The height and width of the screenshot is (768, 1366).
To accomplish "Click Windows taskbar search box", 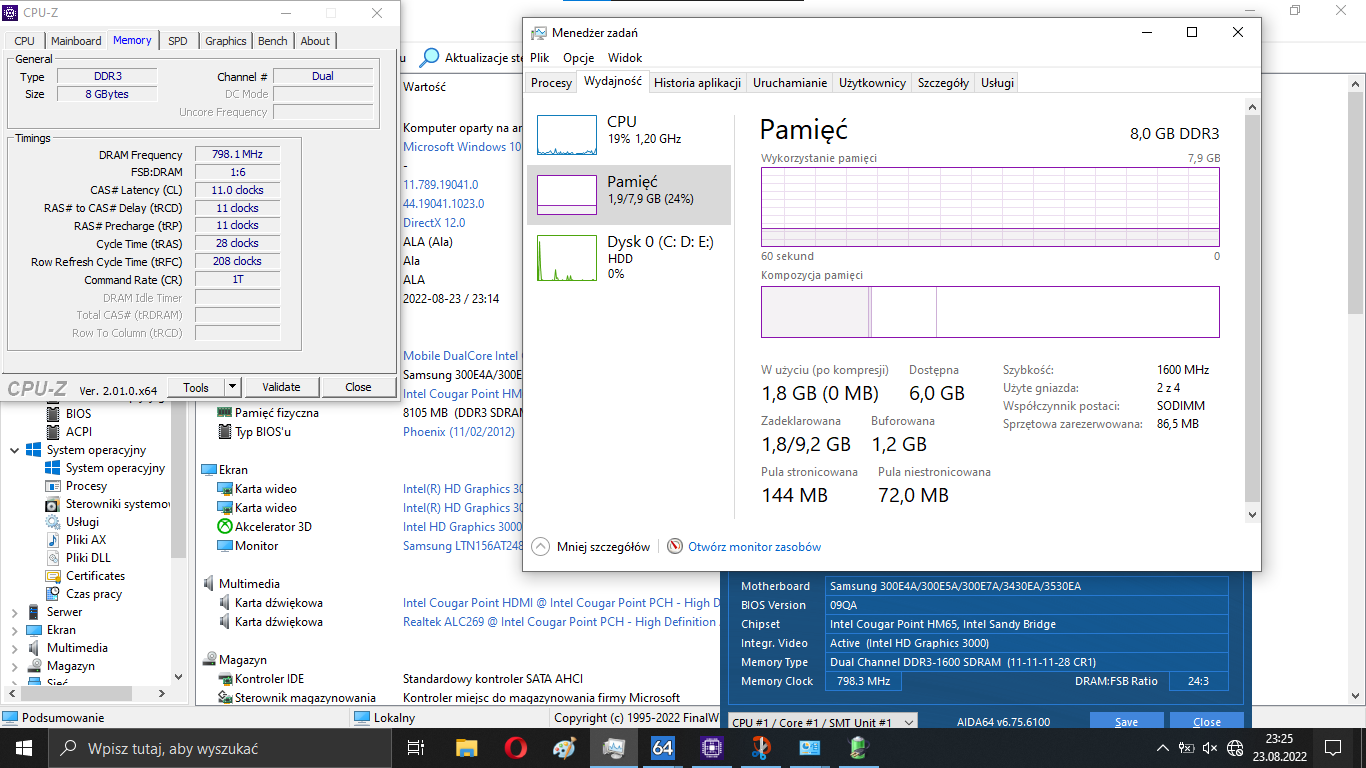I will [x=221, y=748].
